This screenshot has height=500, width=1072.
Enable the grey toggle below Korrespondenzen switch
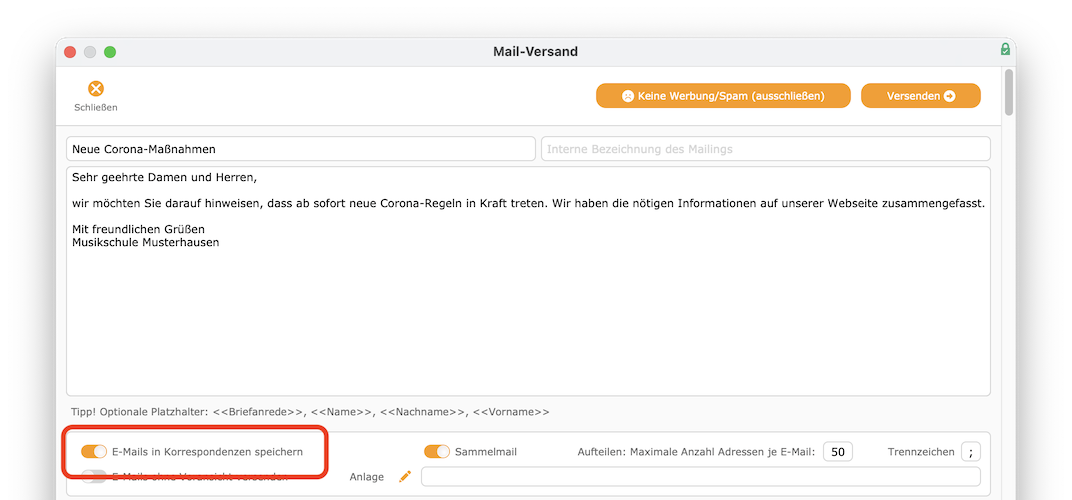(x=94, y=476)
